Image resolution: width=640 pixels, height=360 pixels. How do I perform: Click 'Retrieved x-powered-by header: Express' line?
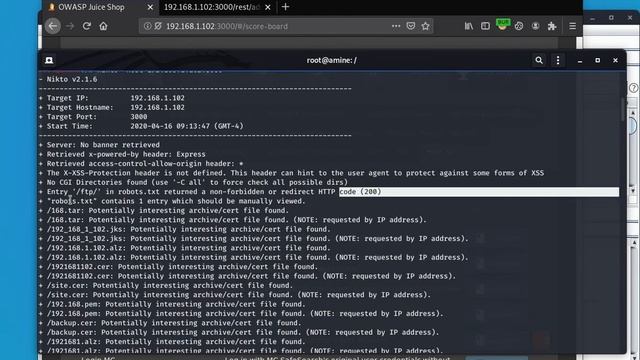point(122,154)
